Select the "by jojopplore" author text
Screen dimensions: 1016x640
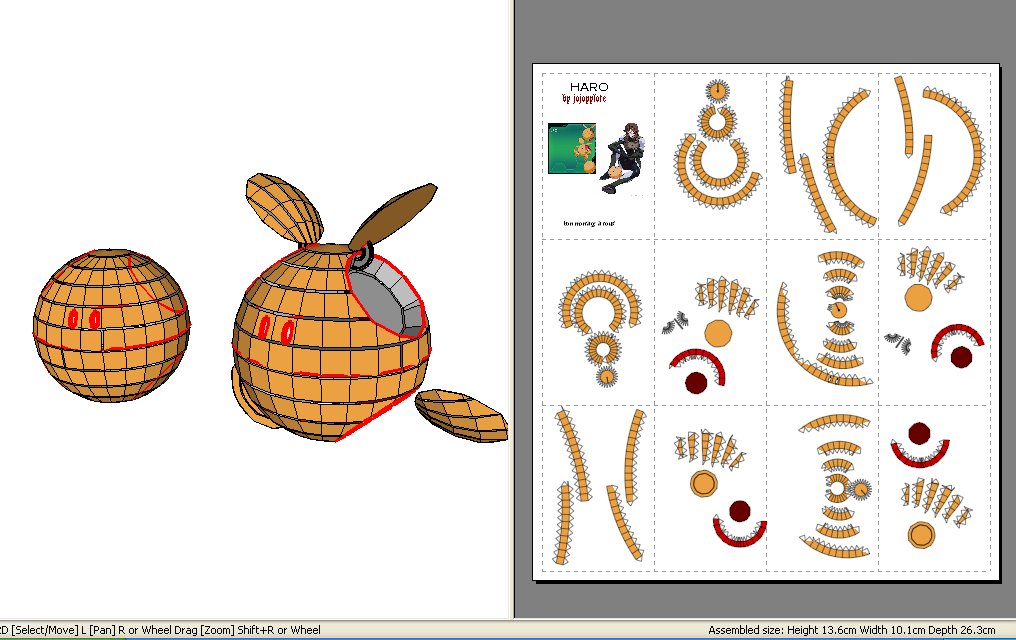pos(586,100)
